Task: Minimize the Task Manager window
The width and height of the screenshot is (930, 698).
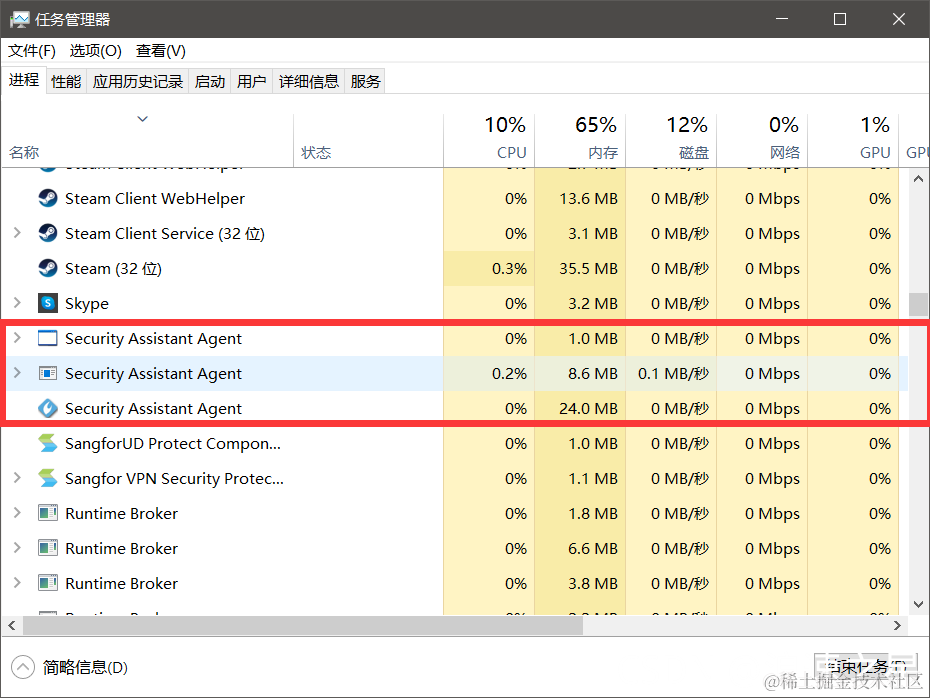Action: pos(782,19)
